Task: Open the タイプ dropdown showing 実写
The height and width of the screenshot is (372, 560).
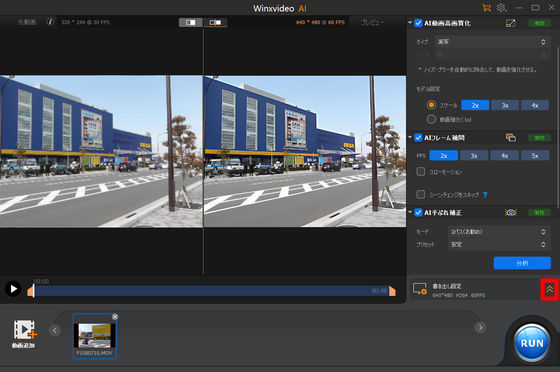Action: [491, 42]
